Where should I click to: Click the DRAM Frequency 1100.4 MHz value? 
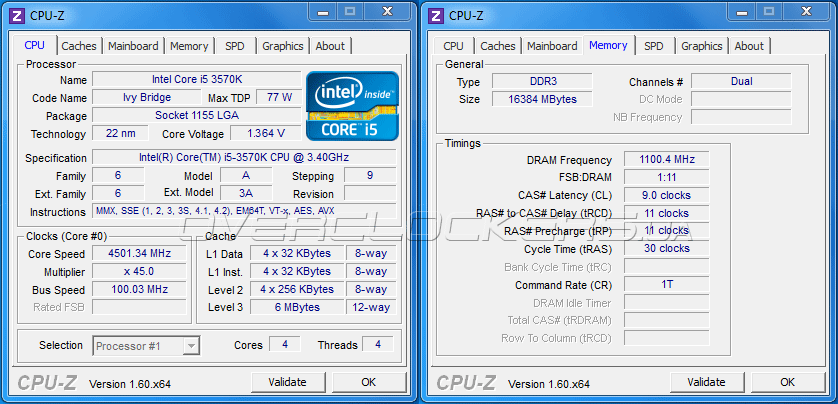coord(666,159)
